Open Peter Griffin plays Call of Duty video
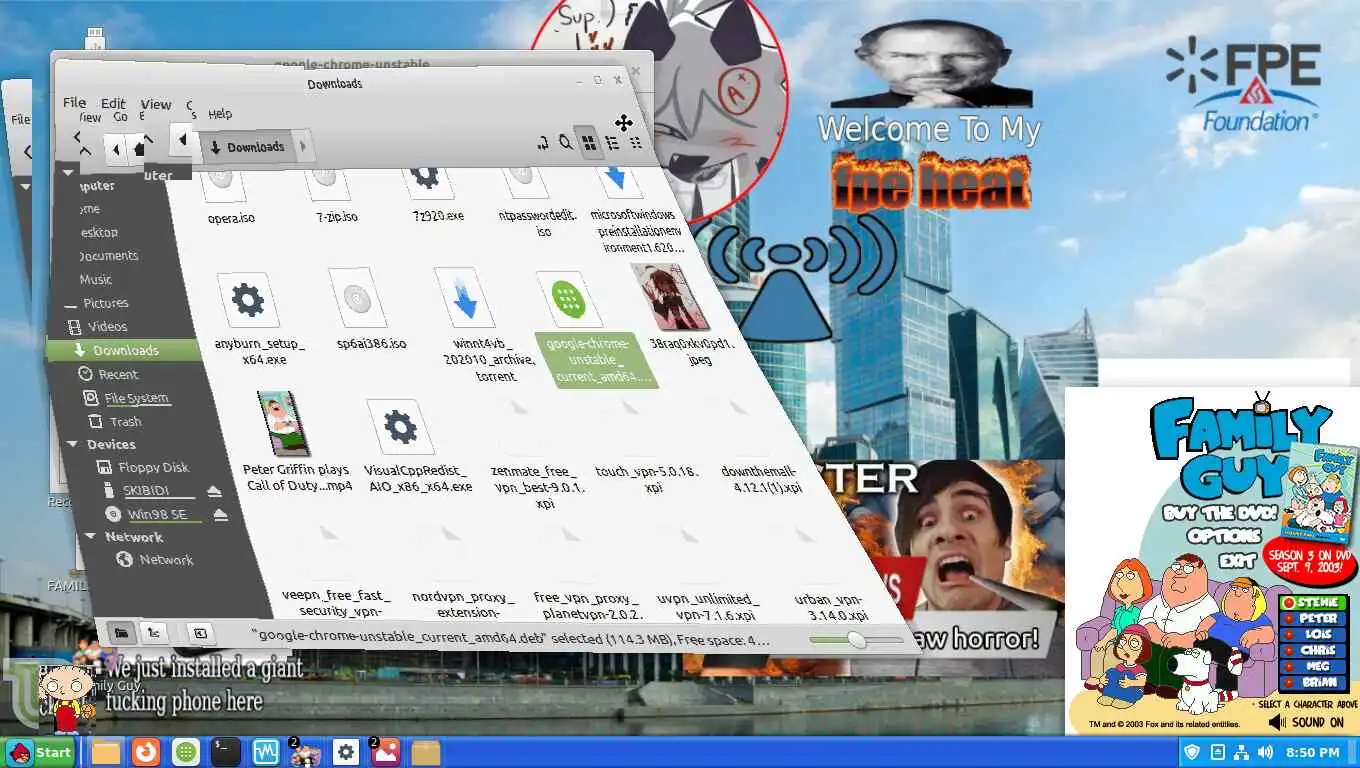The width and height of the screenshot is (1360, 768). pyautogui.click(x=282, y=424)
